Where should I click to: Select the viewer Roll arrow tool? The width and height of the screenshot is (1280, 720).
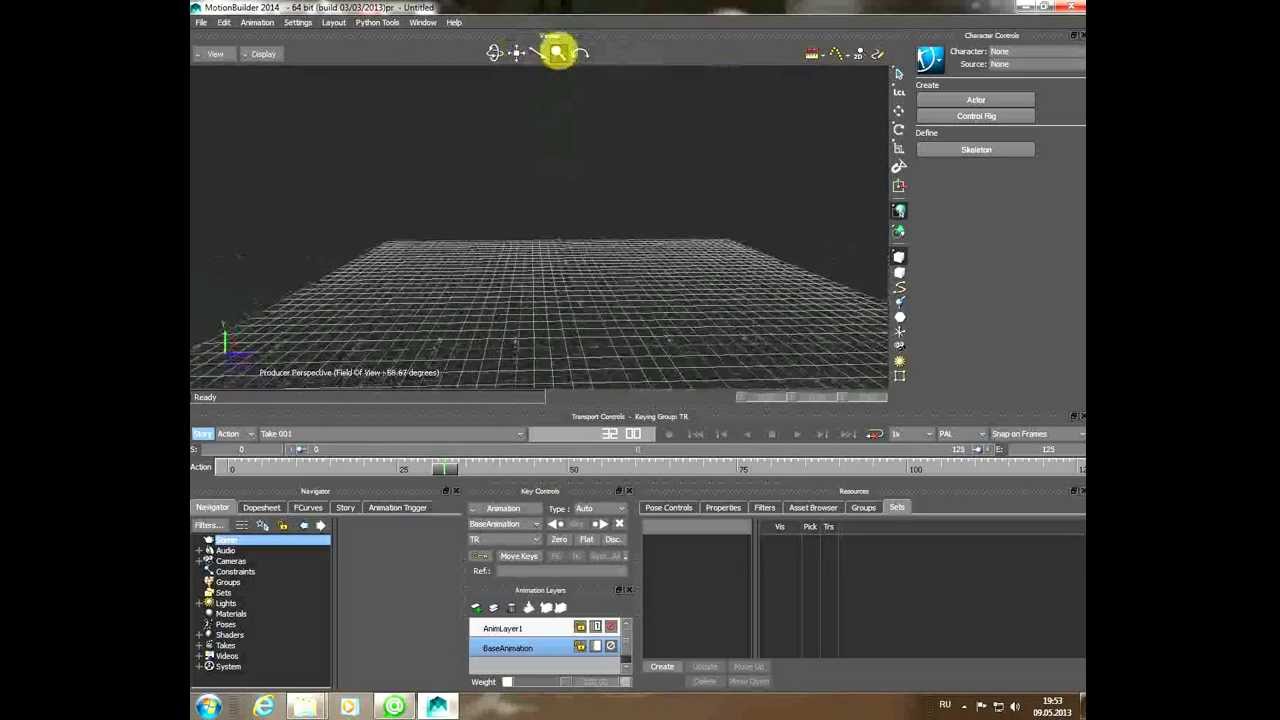[582, 53]
